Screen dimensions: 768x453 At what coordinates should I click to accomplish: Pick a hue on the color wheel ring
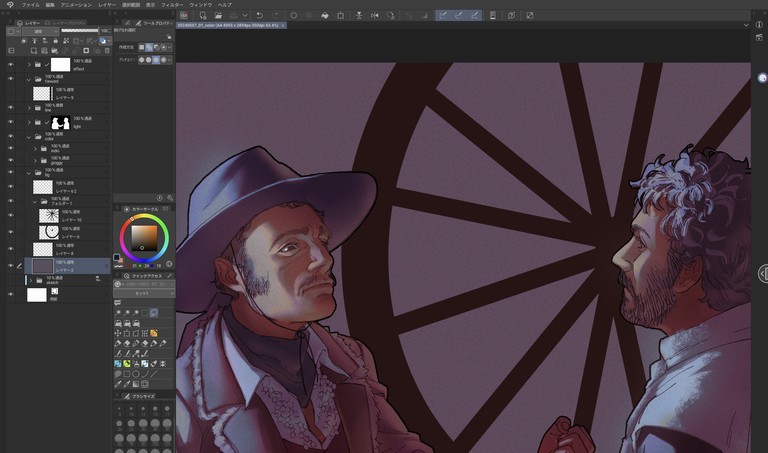point(144,238)
